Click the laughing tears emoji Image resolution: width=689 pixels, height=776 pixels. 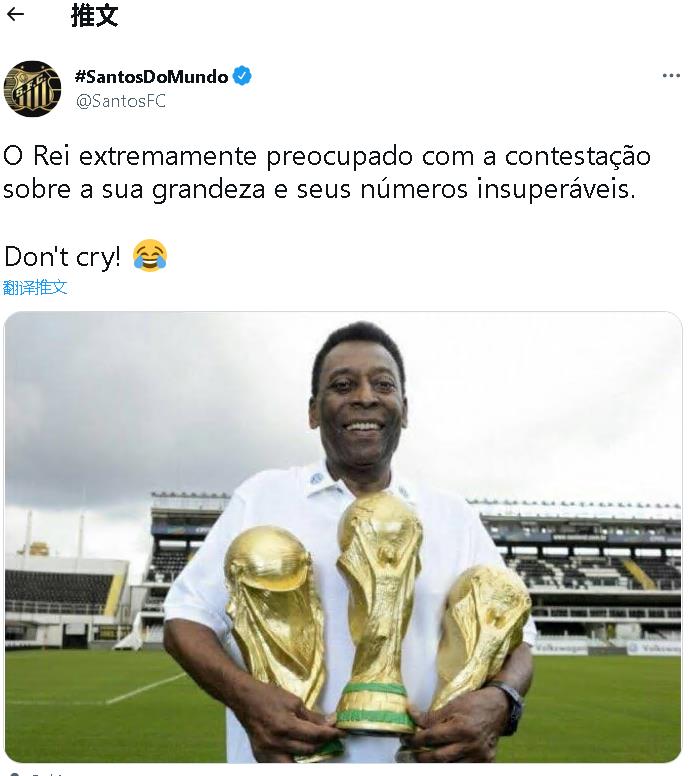(x=150, y=255)
